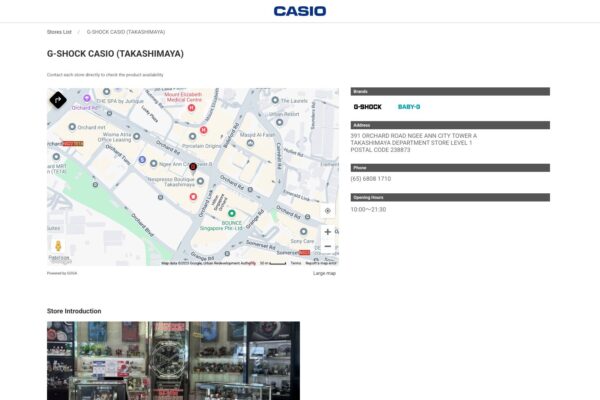Pick up the Street View pegman
Viewport: 600px width, 400px height.
(x=58, y=246)
